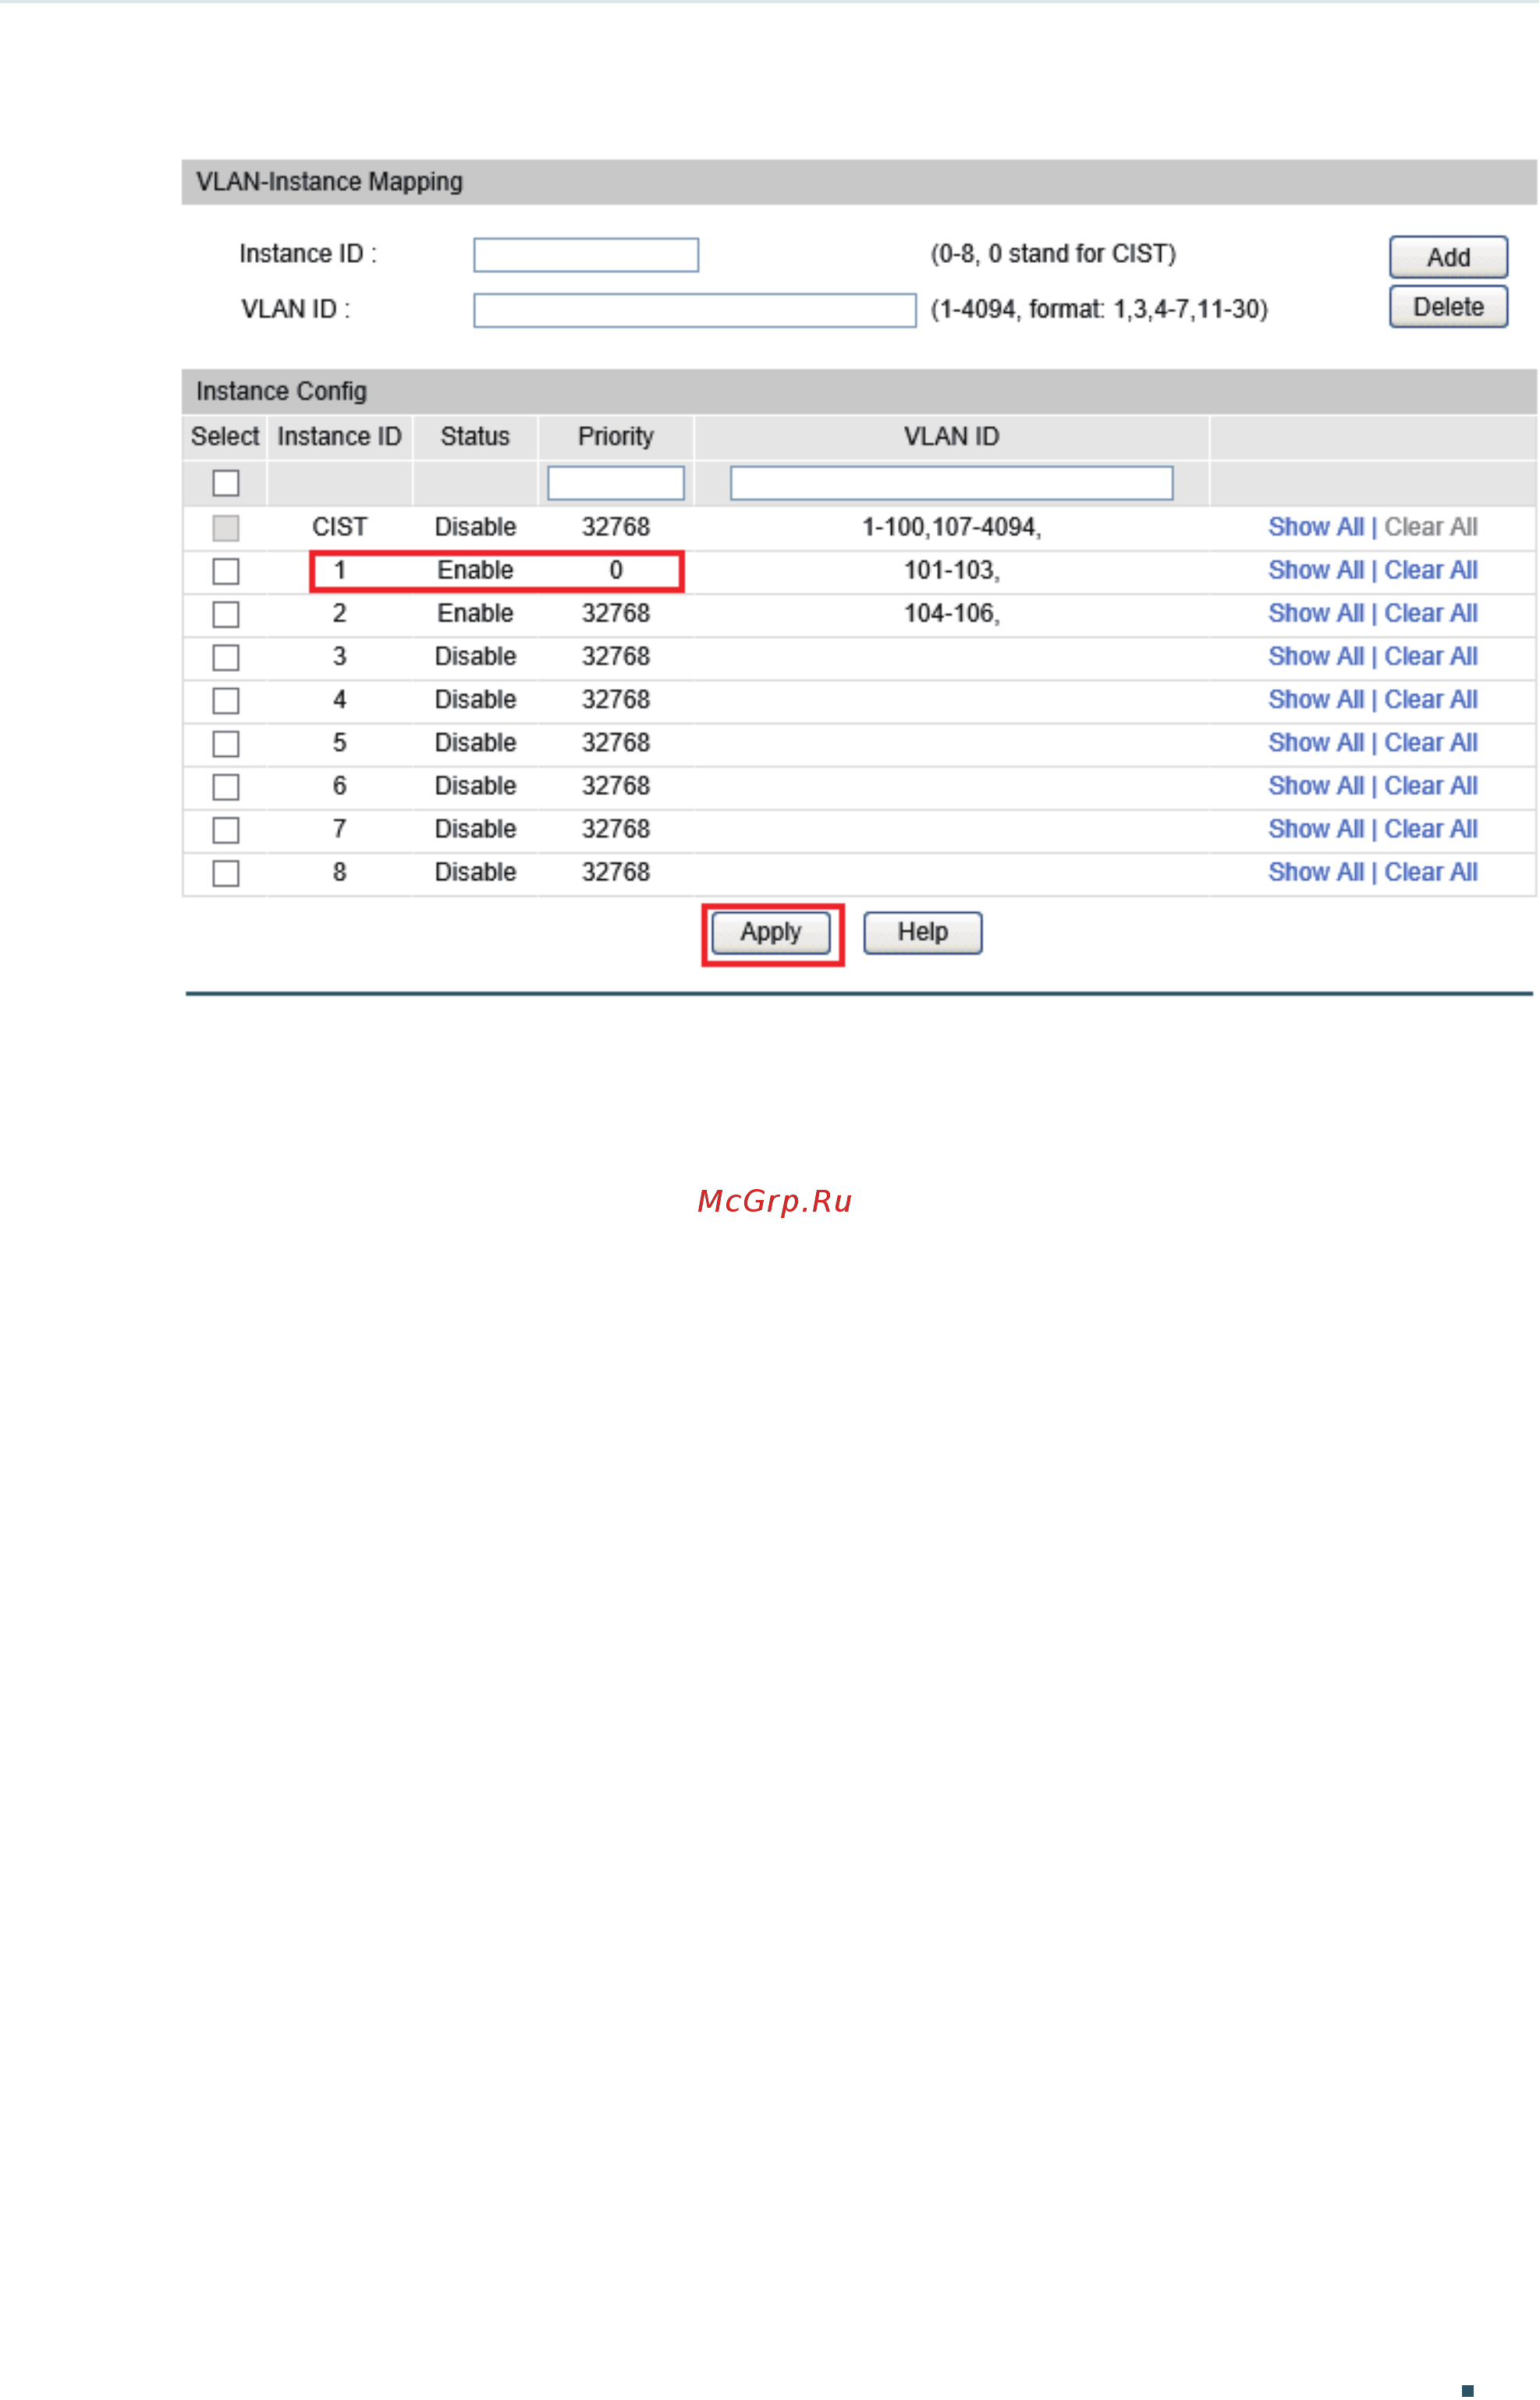This screenshot has height=2400, width=1540.
Task: Click Show All for instance 5
Action: coord(1315,742)
